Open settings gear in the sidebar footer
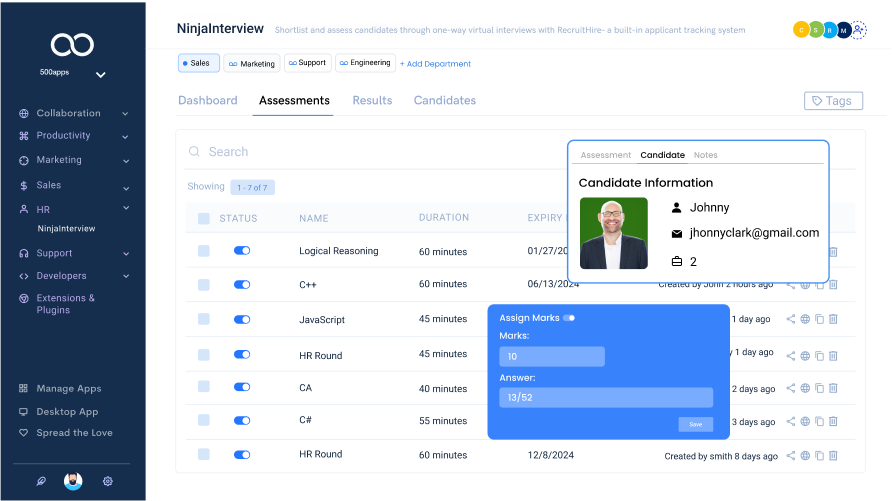The height and width of the screenshot is (501, 892). [x=108, y=481]
